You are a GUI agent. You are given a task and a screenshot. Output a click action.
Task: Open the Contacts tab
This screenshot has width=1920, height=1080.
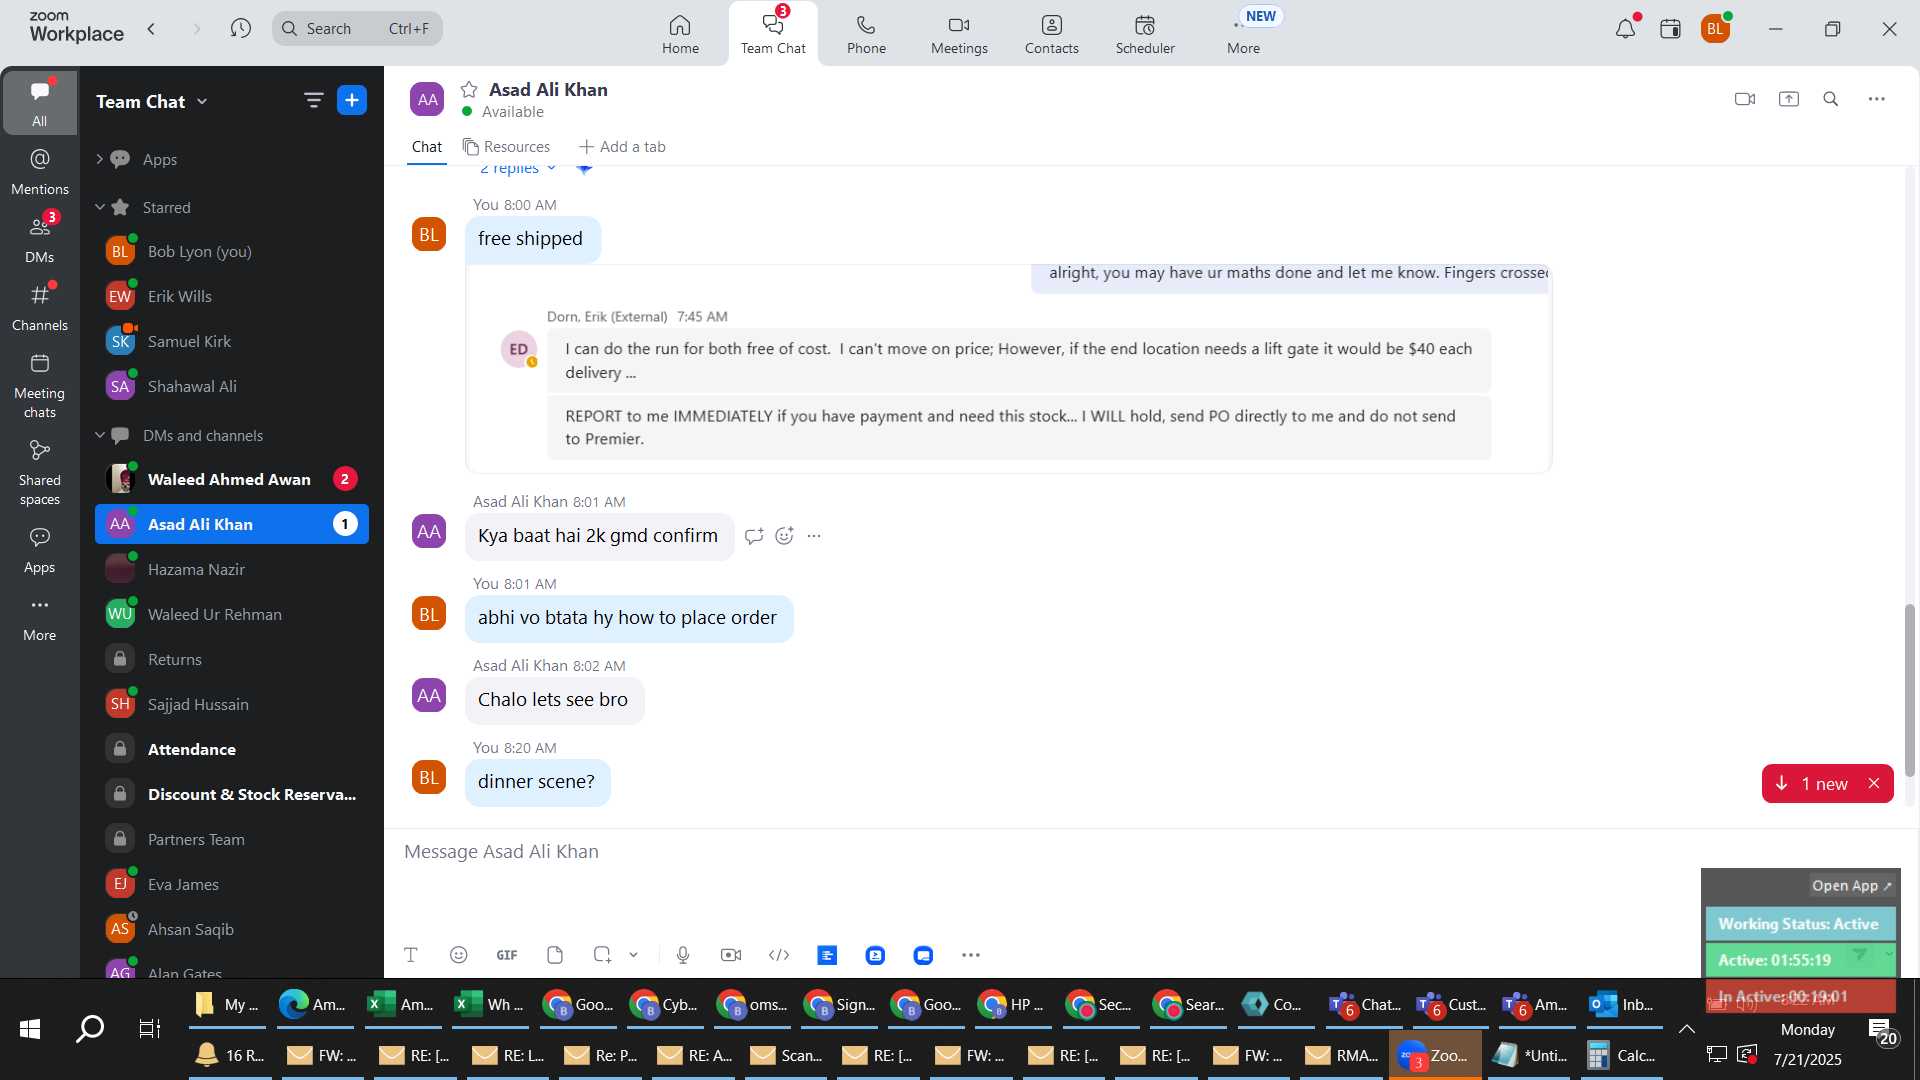pos(1051,35)
